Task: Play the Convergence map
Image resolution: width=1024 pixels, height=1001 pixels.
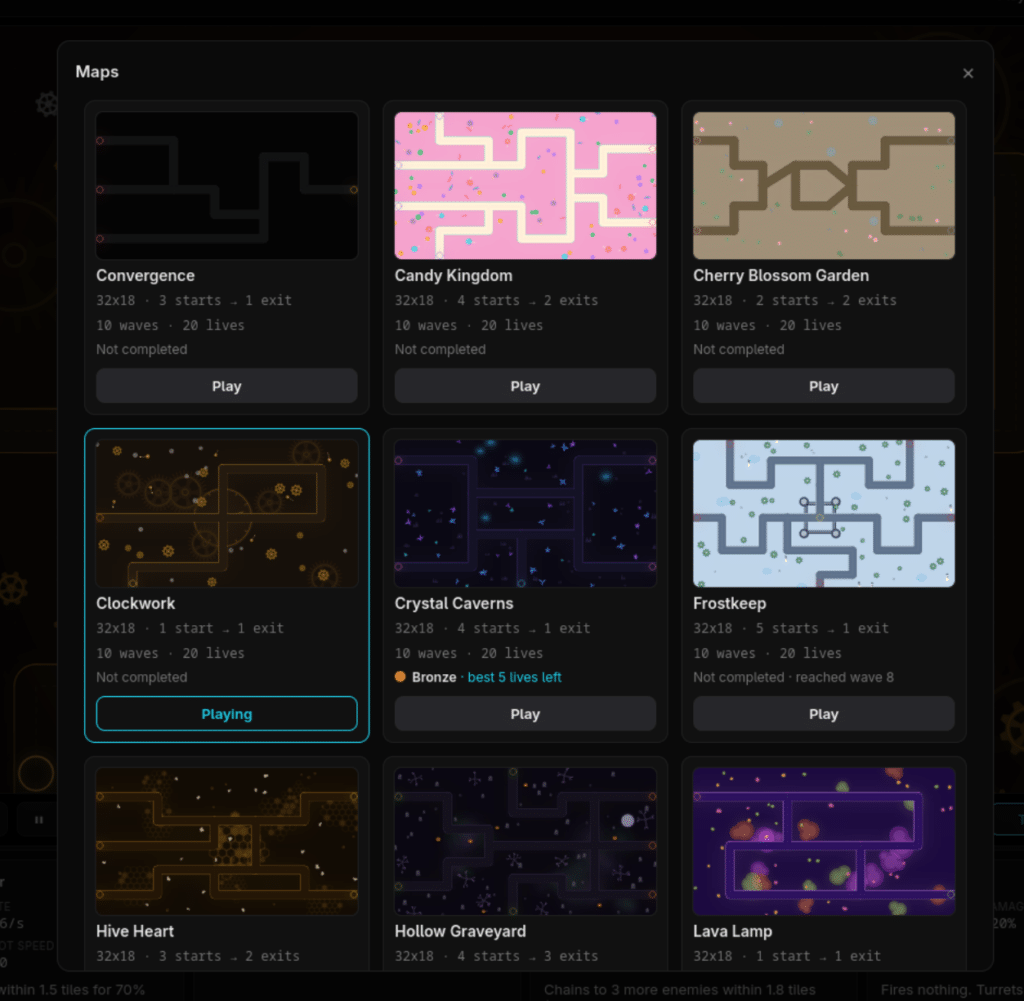Action: (227, 386)
